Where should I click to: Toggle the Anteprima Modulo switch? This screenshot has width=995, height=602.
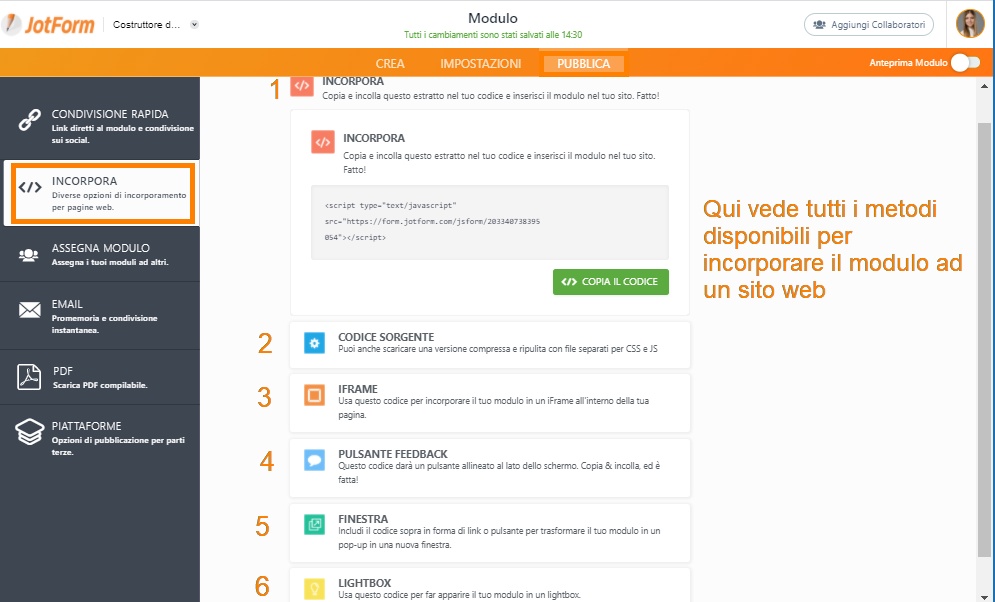(x=964, y=63)
